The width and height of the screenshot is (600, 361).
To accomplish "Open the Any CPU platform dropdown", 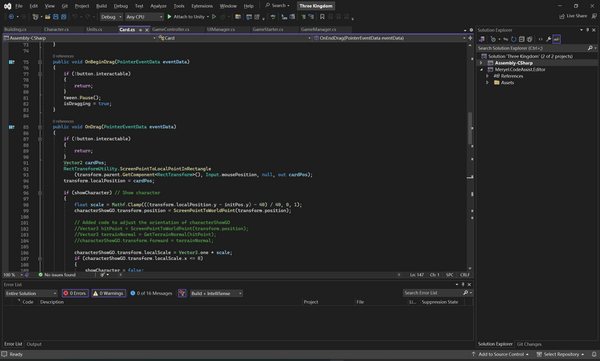I will [x=144, y=17].
